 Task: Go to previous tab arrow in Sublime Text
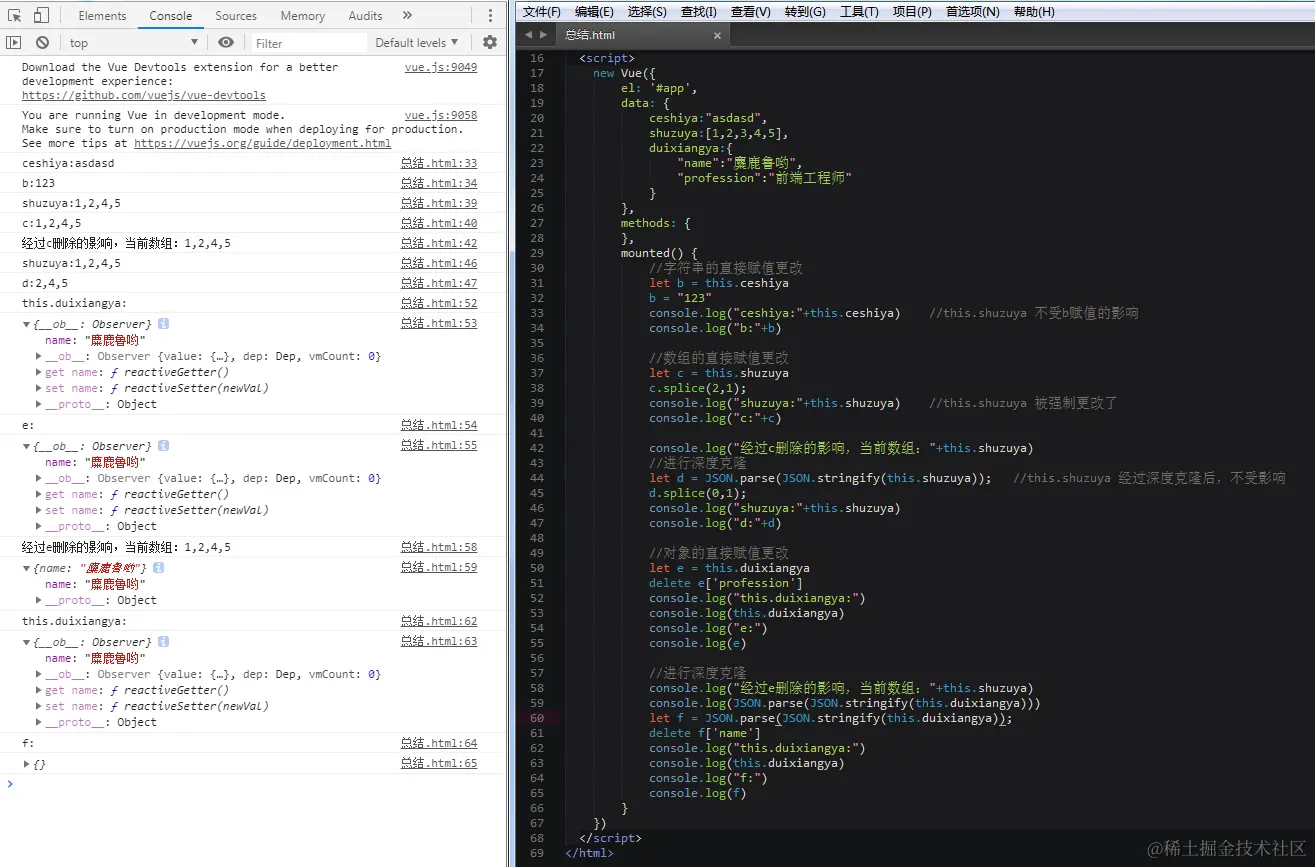click(528, 34)
